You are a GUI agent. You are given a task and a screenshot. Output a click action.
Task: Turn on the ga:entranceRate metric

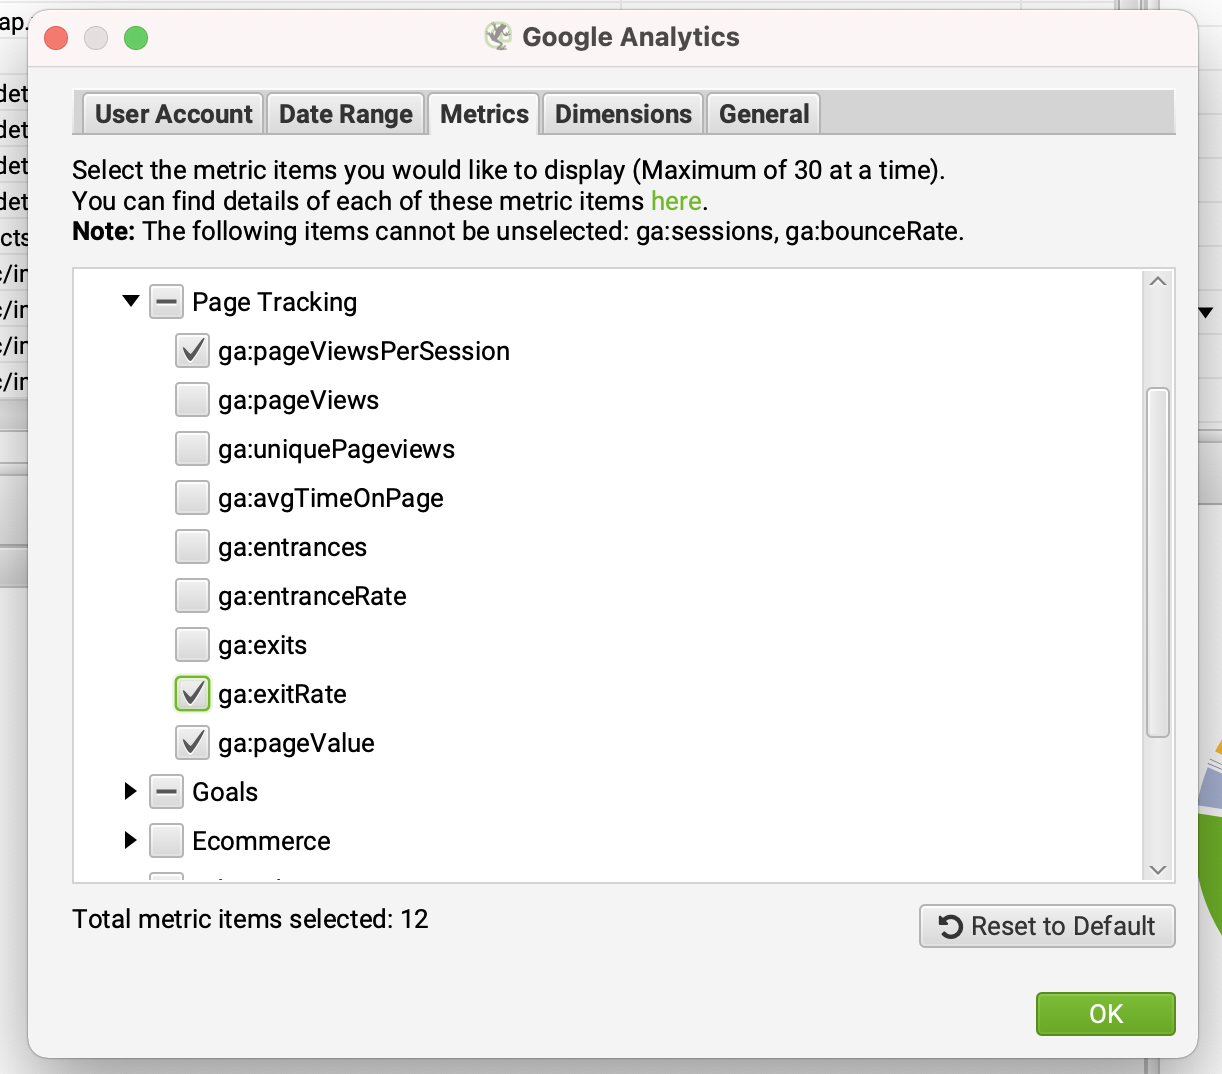pos(192,596)
